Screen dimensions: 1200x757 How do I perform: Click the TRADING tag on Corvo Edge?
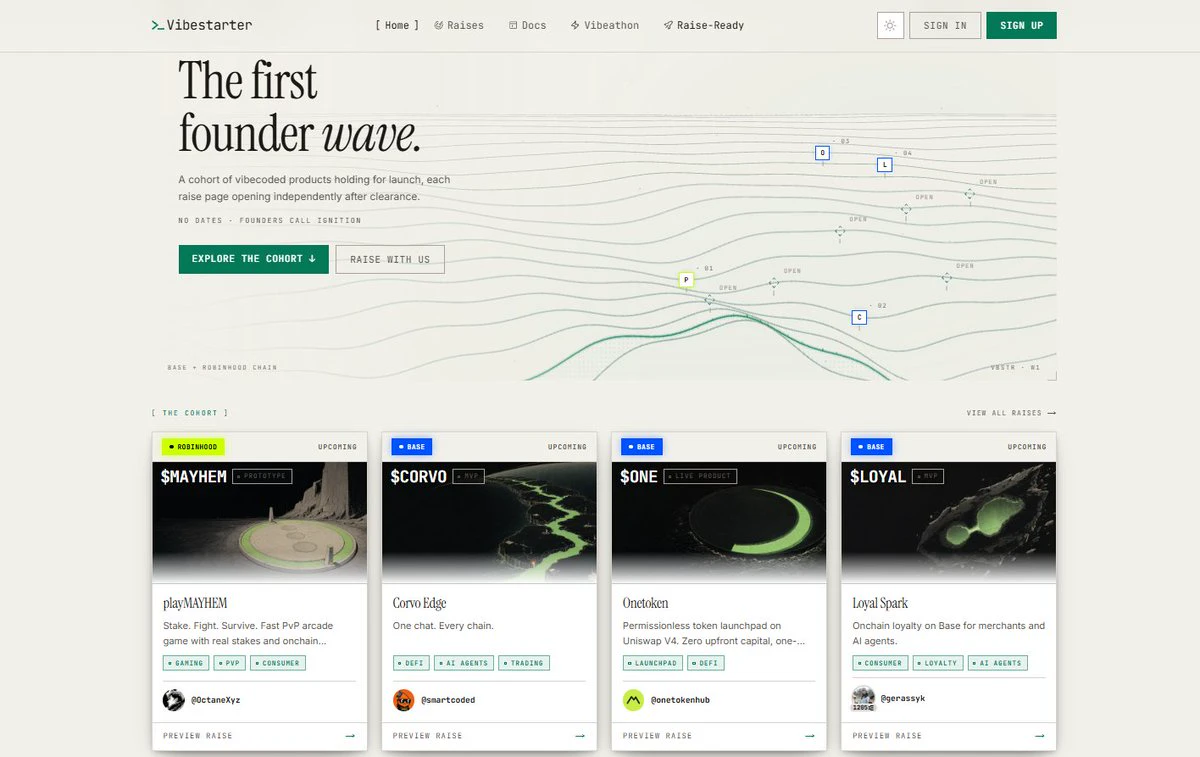[x=524, y=663]
